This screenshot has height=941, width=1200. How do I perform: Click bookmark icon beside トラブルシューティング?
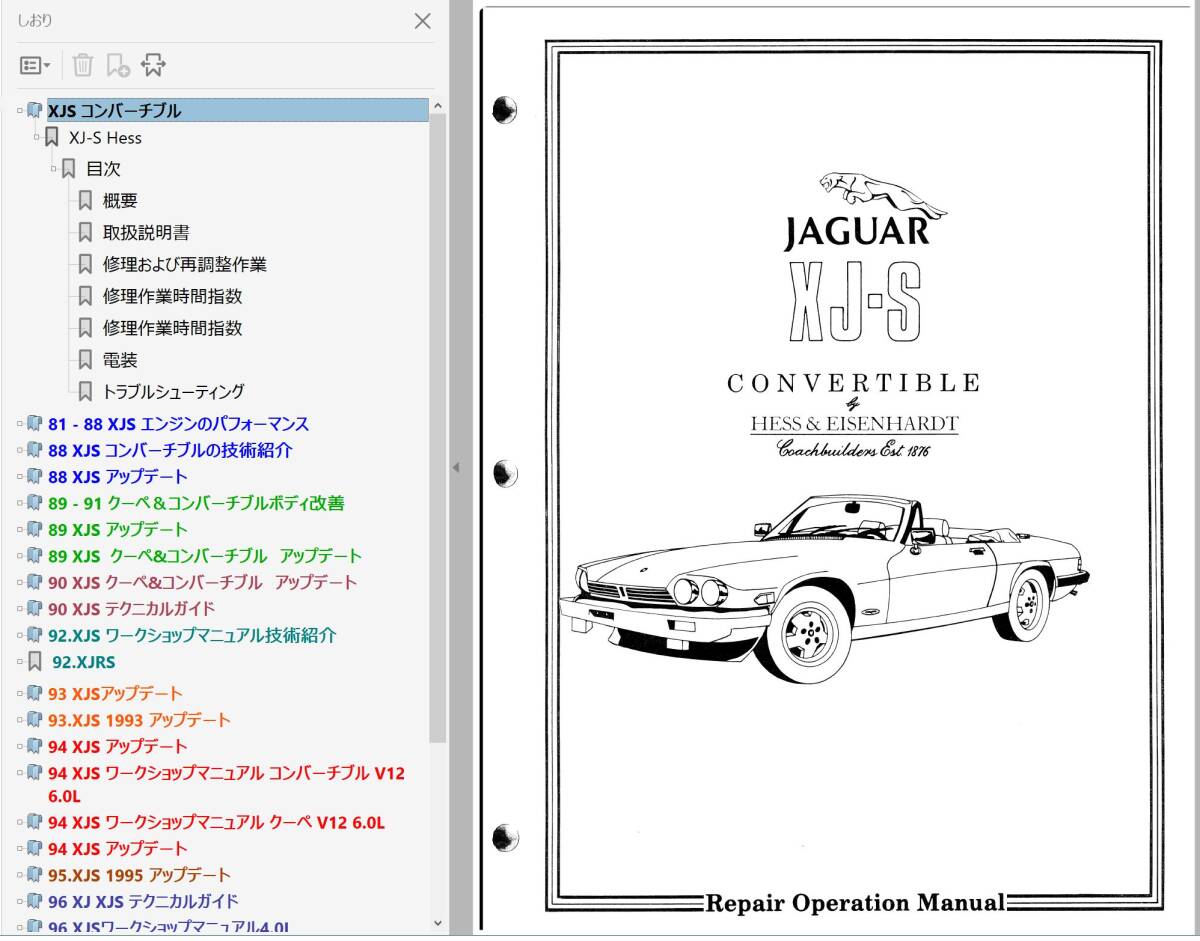[85, 392]
